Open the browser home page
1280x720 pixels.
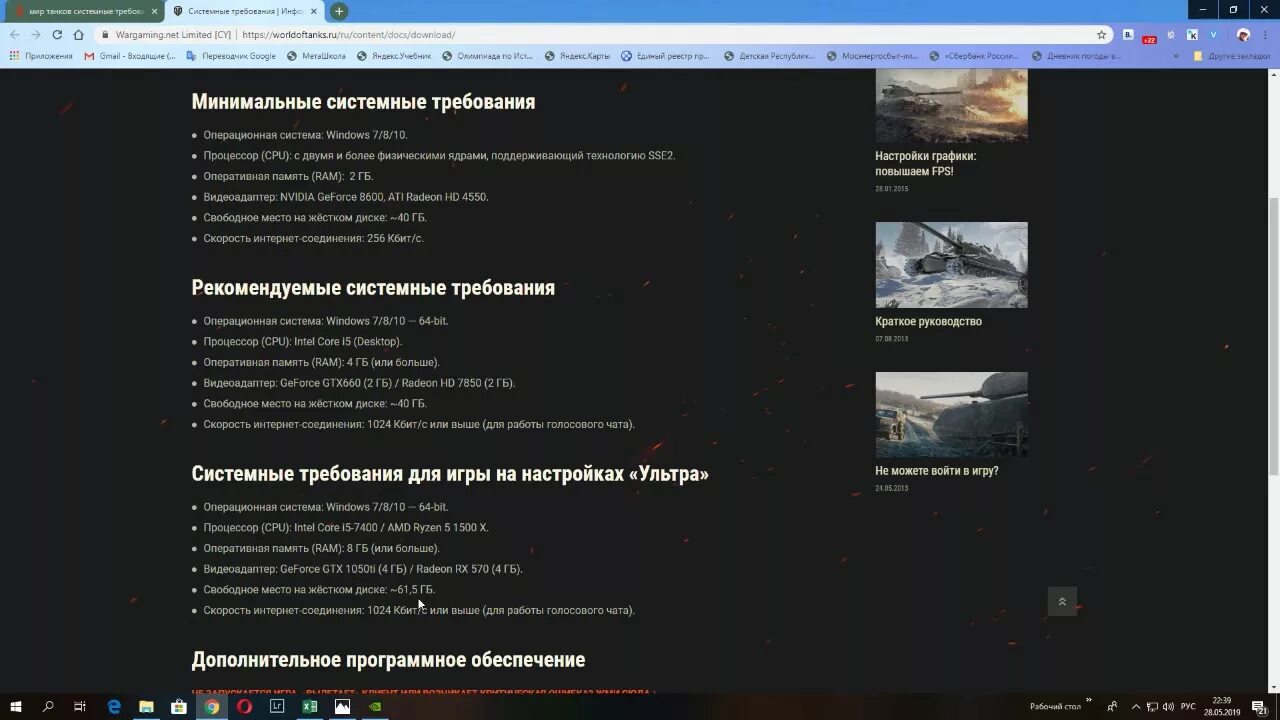click(x=78, y=34)
